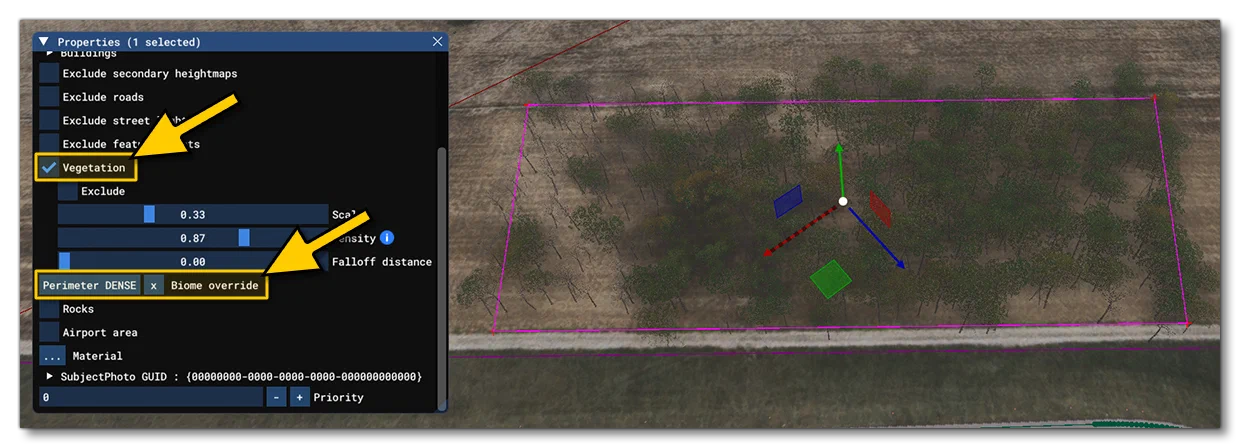Click the white gizmo center point
The image size is (1240, 448).
(843, 202)
